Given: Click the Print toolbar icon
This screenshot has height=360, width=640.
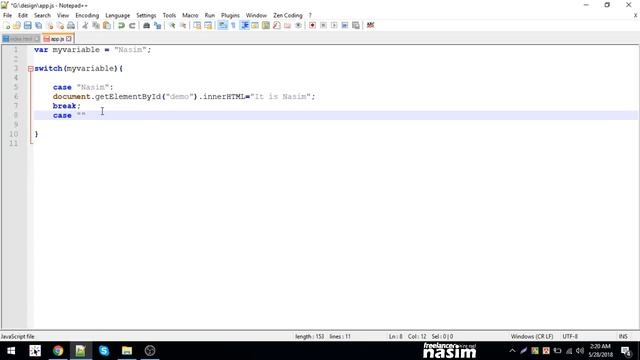Looking at the screenshot, I should coord(71,25).
